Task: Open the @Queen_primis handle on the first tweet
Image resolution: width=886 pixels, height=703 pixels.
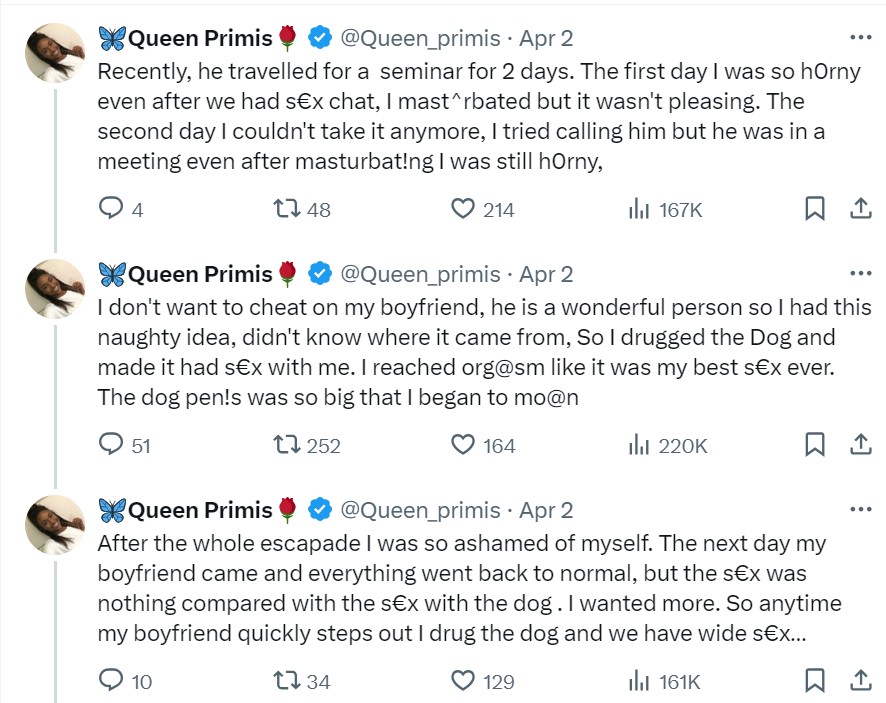Action: (420, 38)
